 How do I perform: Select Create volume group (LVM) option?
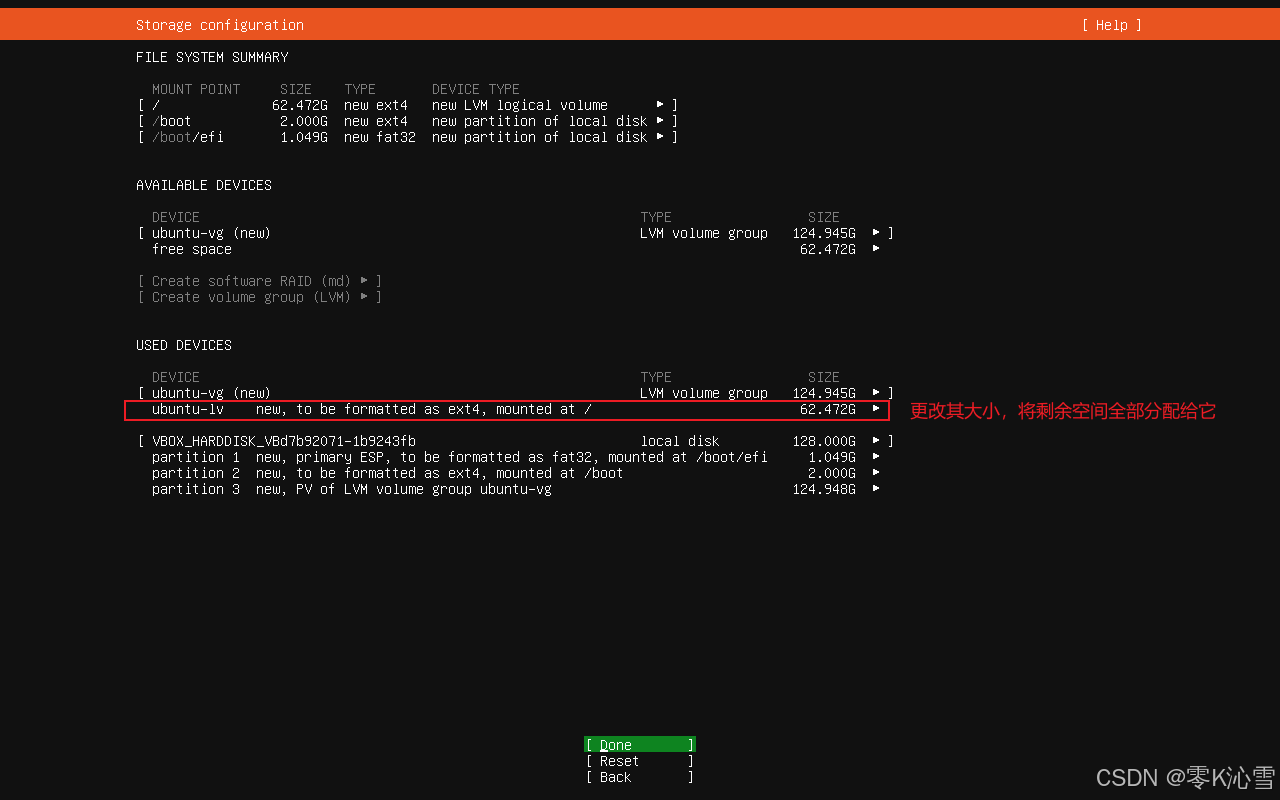click(x=260, y=297)
